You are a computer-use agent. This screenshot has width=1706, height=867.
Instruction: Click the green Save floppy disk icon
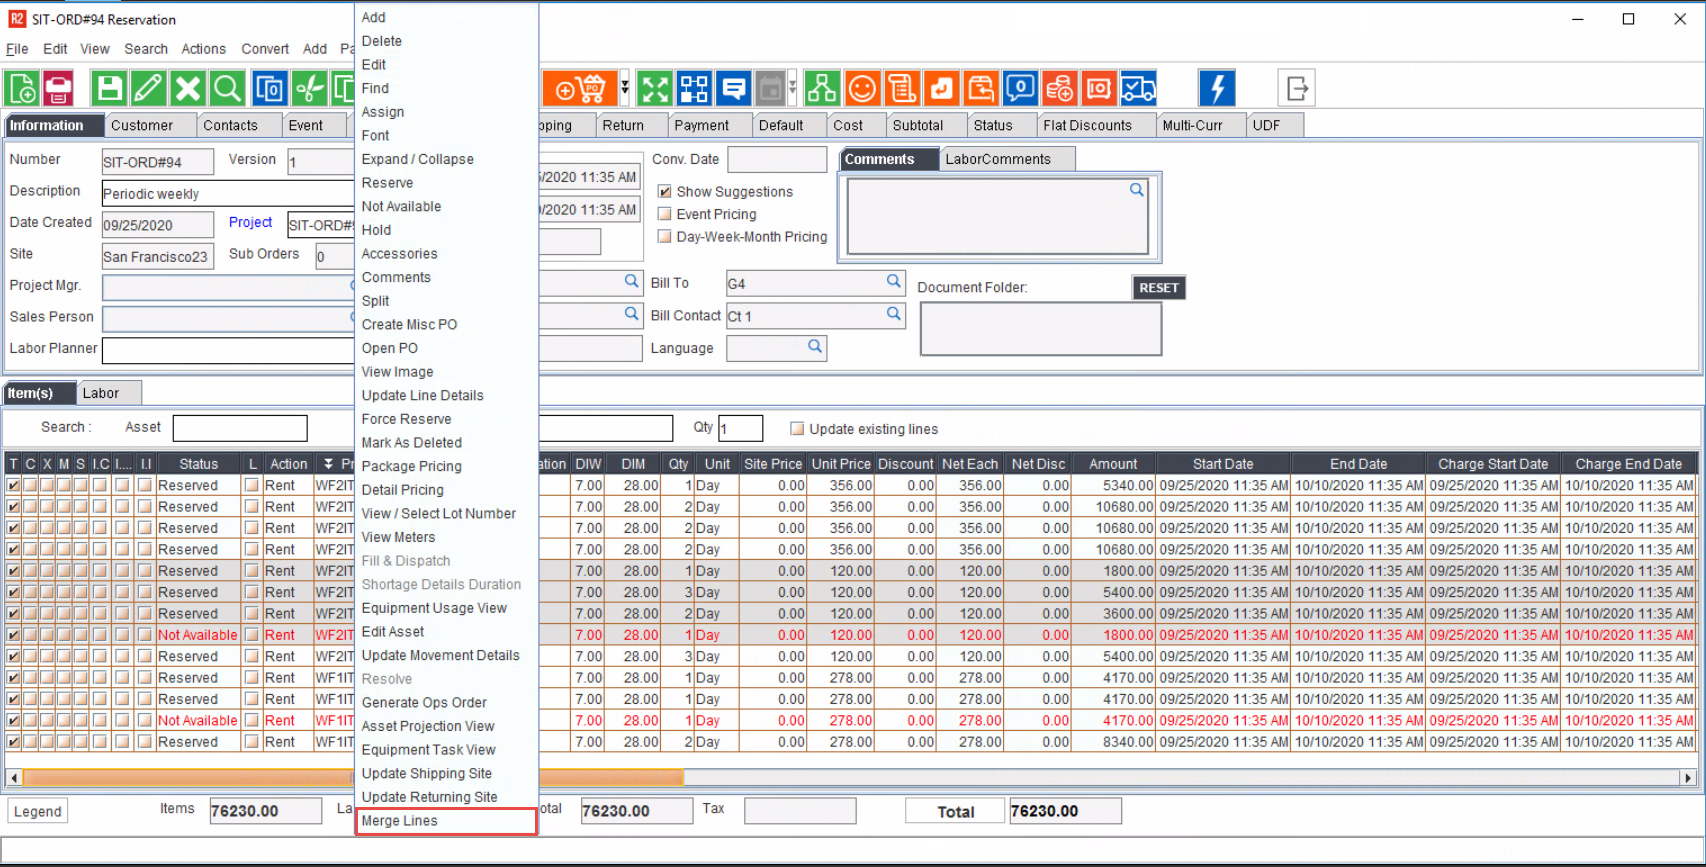click(x=109, y=89)
